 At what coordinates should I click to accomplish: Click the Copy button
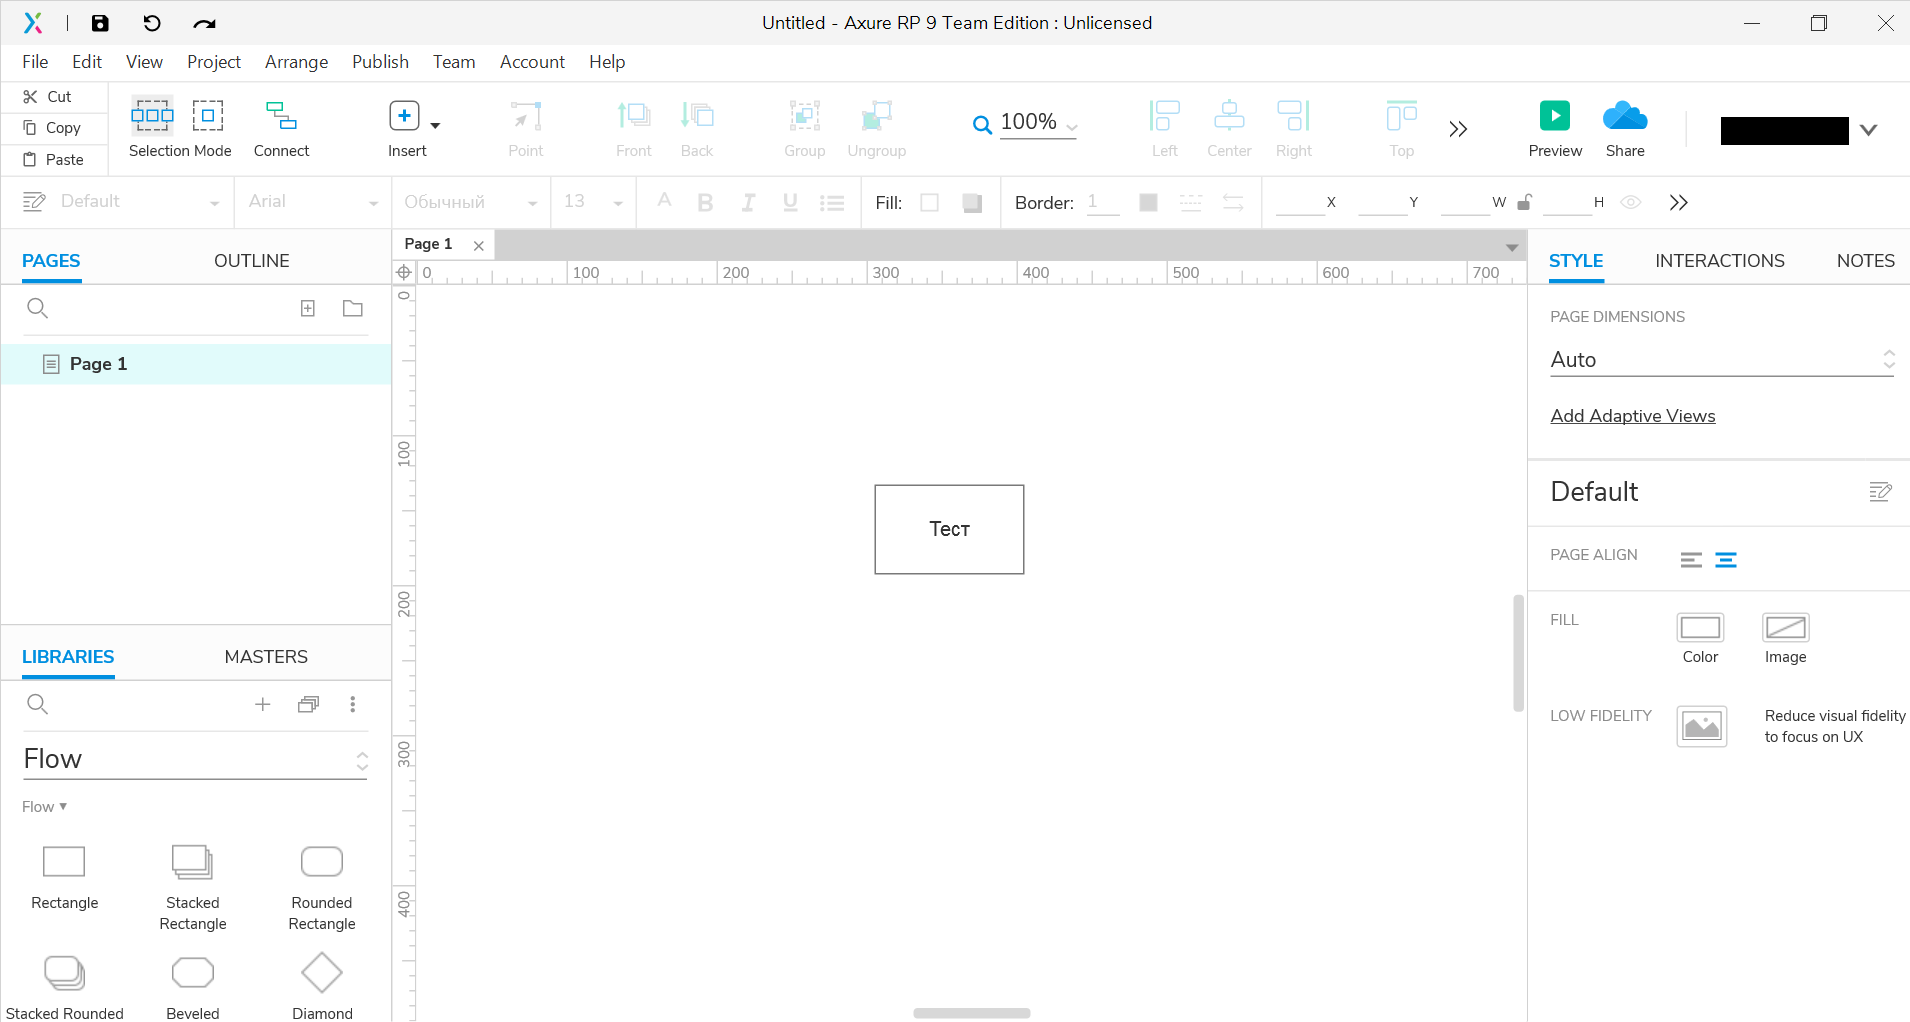point(52,128)
